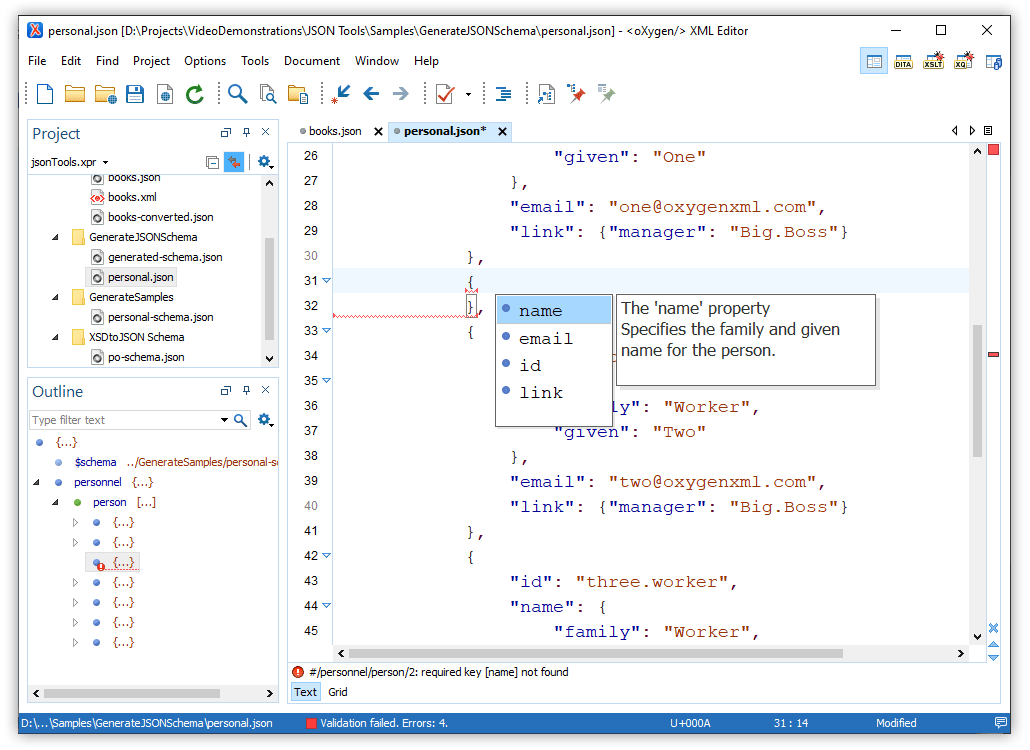This screenshot has height=750, width=1030.
Task: Switch to the DITA perspective
Action: click(x=903, y=62)
